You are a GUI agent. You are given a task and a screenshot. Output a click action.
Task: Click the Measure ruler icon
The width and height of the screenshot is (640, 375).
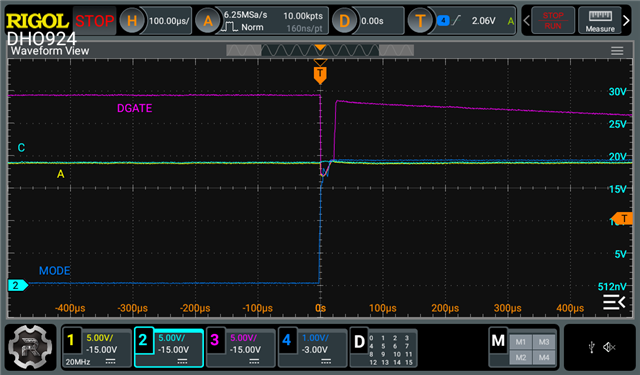click(x=600, y=20)
